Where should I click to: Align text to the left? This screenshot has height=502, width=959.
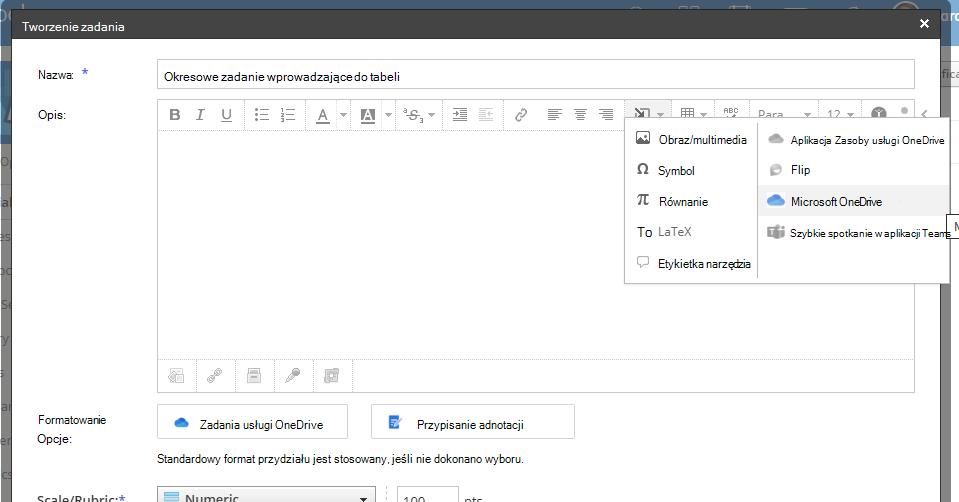555,114
